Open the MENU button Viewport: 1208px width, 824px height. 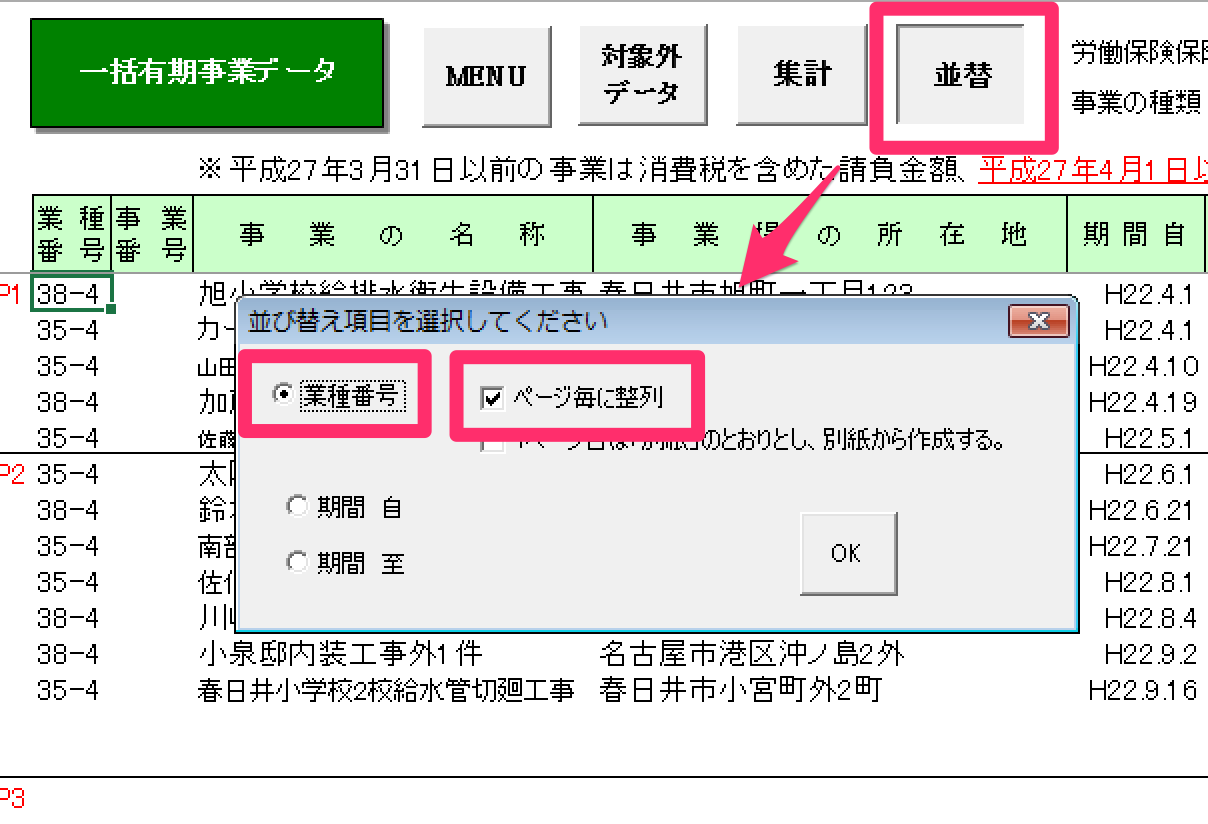[486, 75]
